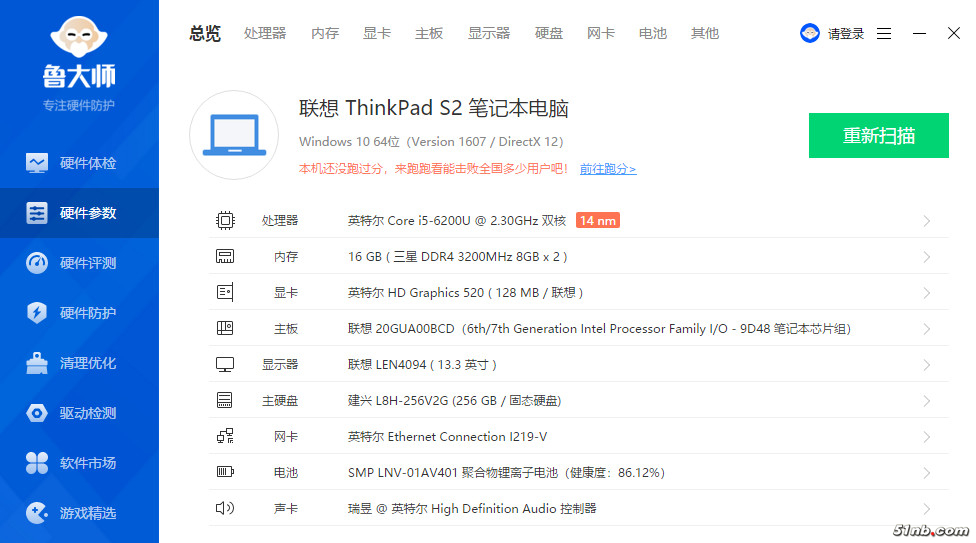Open the 软件市场 clover icon
The height and width of the screenshot is (543, 976).
37,463
